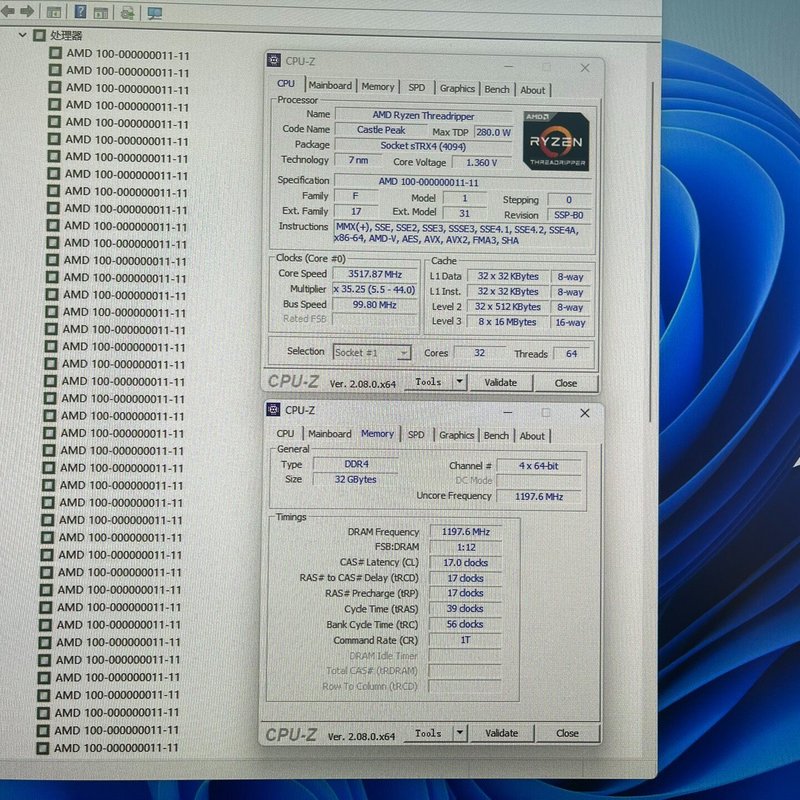
Task: Select the CPU tab in upper CPU-Z window
Action: coord(286,84)
